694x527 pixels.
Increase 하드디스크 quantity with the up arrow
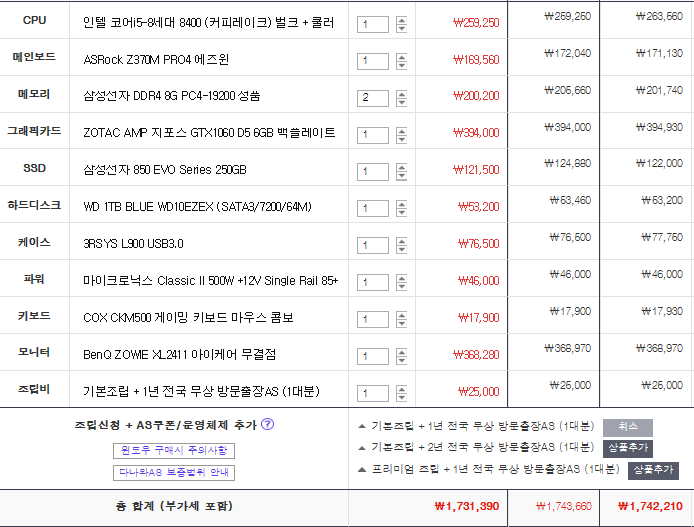pyautogui.click(x=401, y=205)
